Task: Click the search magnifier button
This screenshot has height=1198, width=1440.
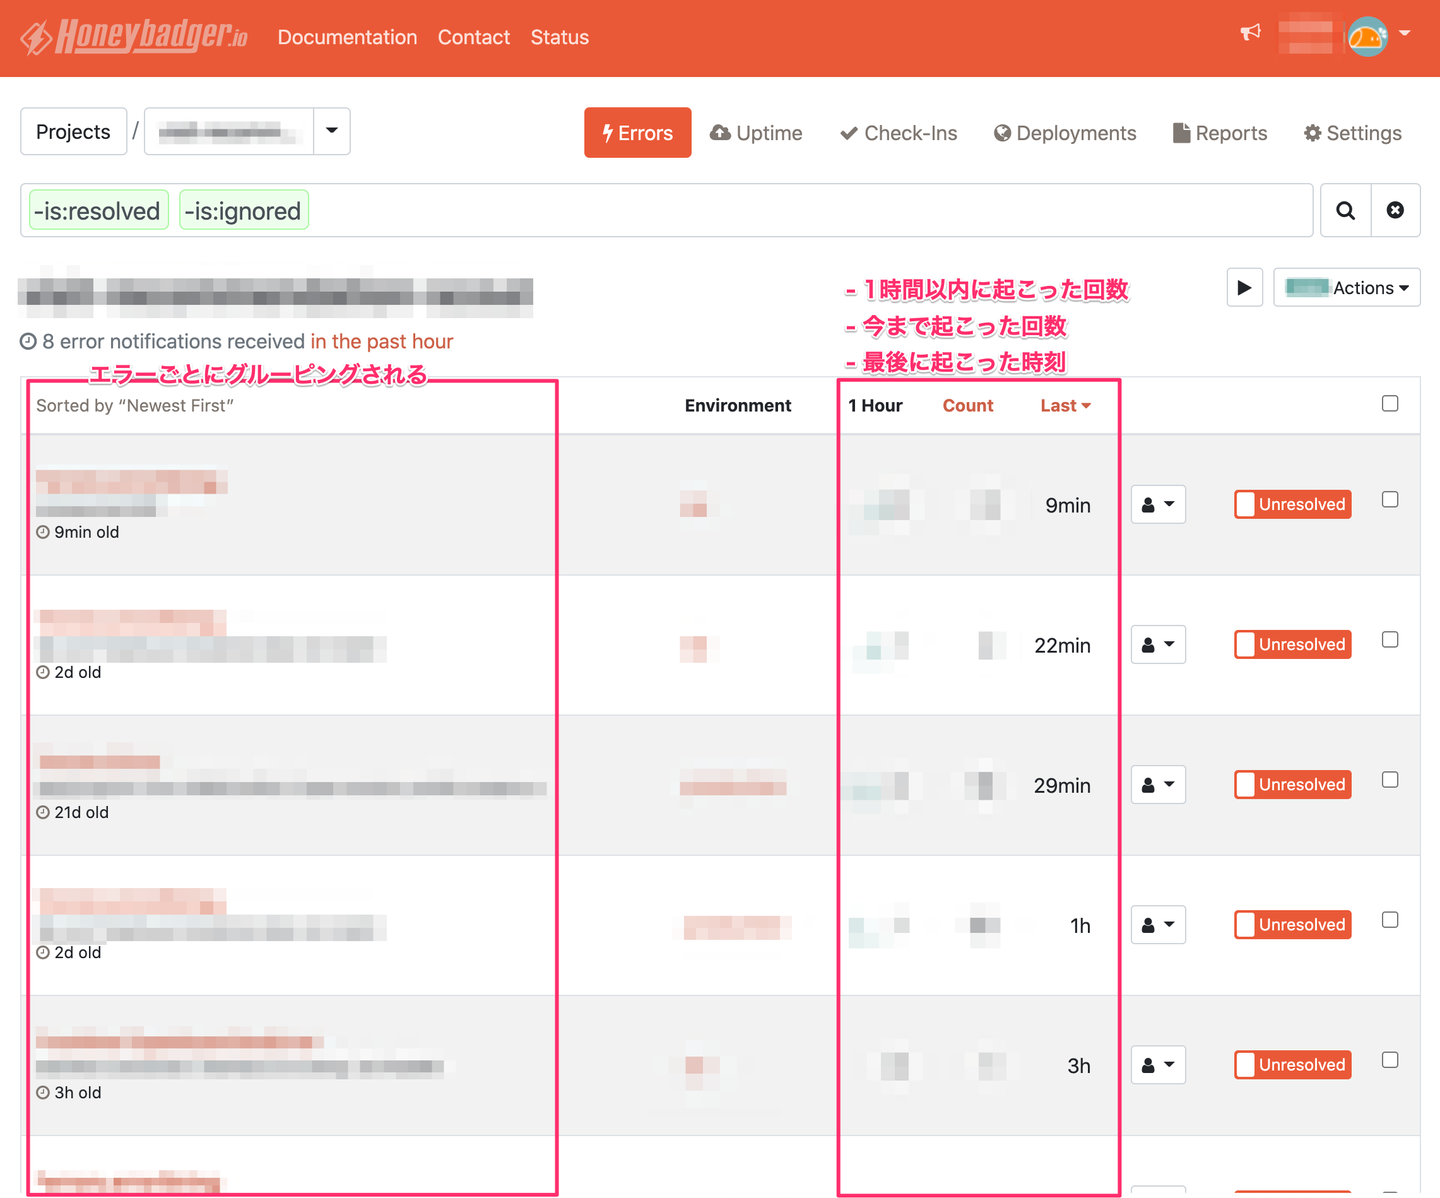Action: pyautogui.click(x=1345, y=210)
